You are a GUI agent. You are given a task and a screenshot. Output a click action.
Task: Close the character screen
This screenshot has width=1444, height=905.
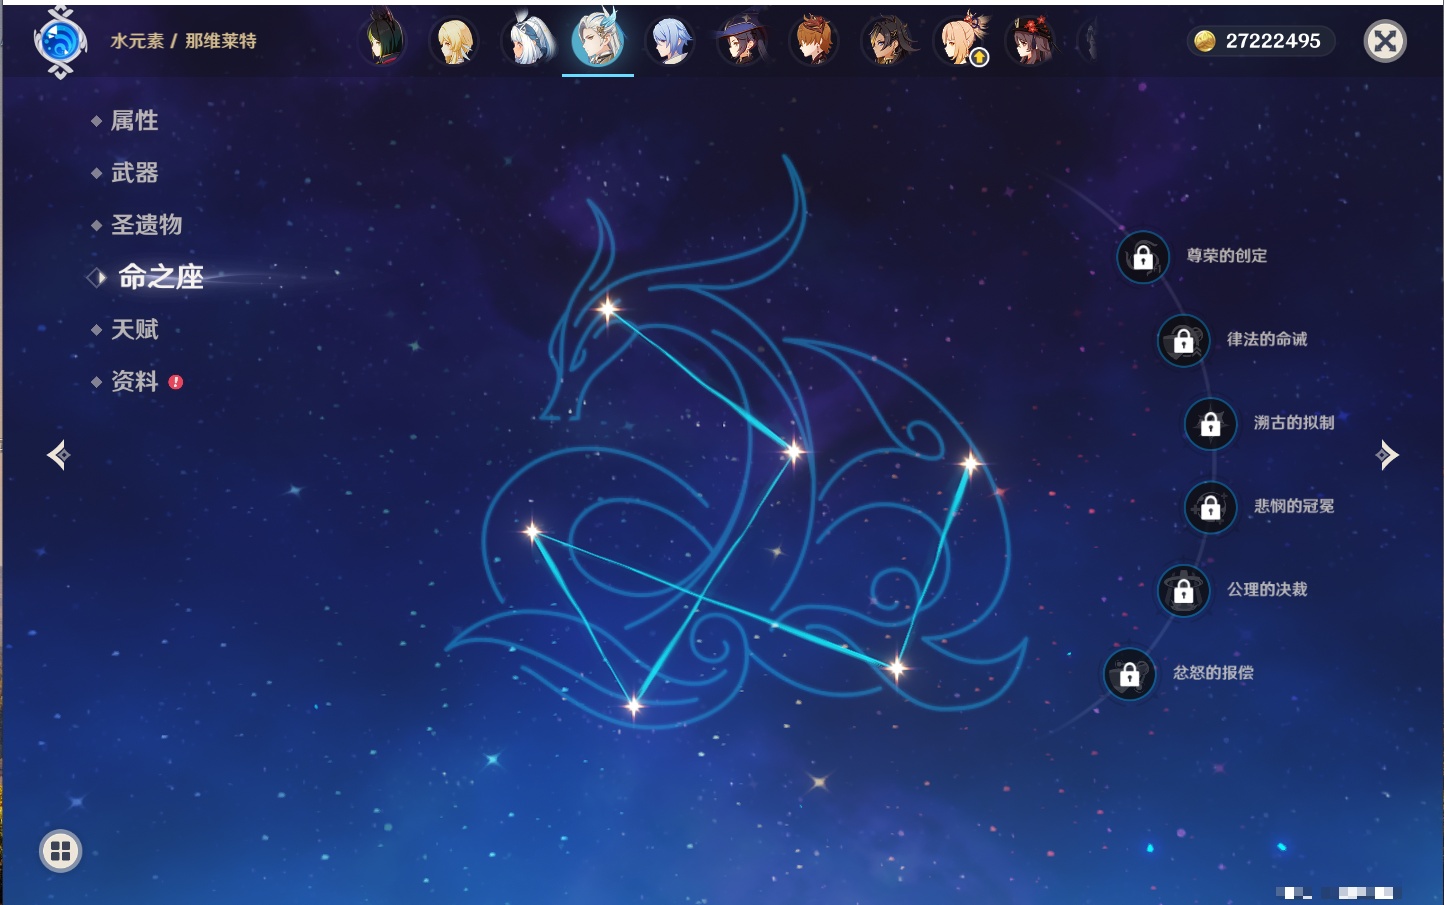click(x=1386, y=41)
